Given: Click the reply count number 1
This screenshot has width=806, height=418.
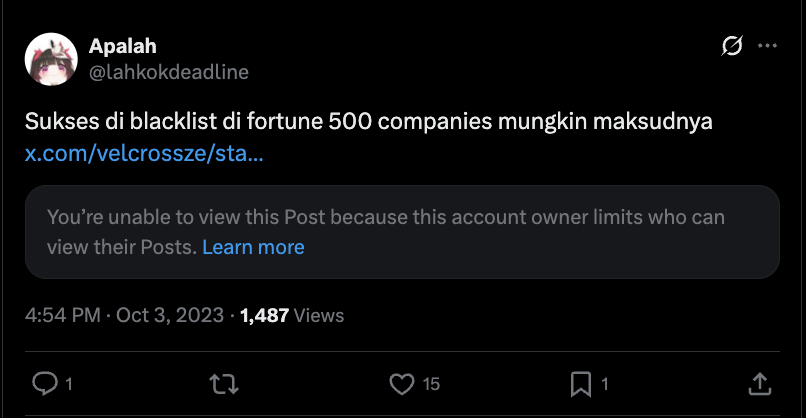Looking at the screenshot, I should [68, 383].
